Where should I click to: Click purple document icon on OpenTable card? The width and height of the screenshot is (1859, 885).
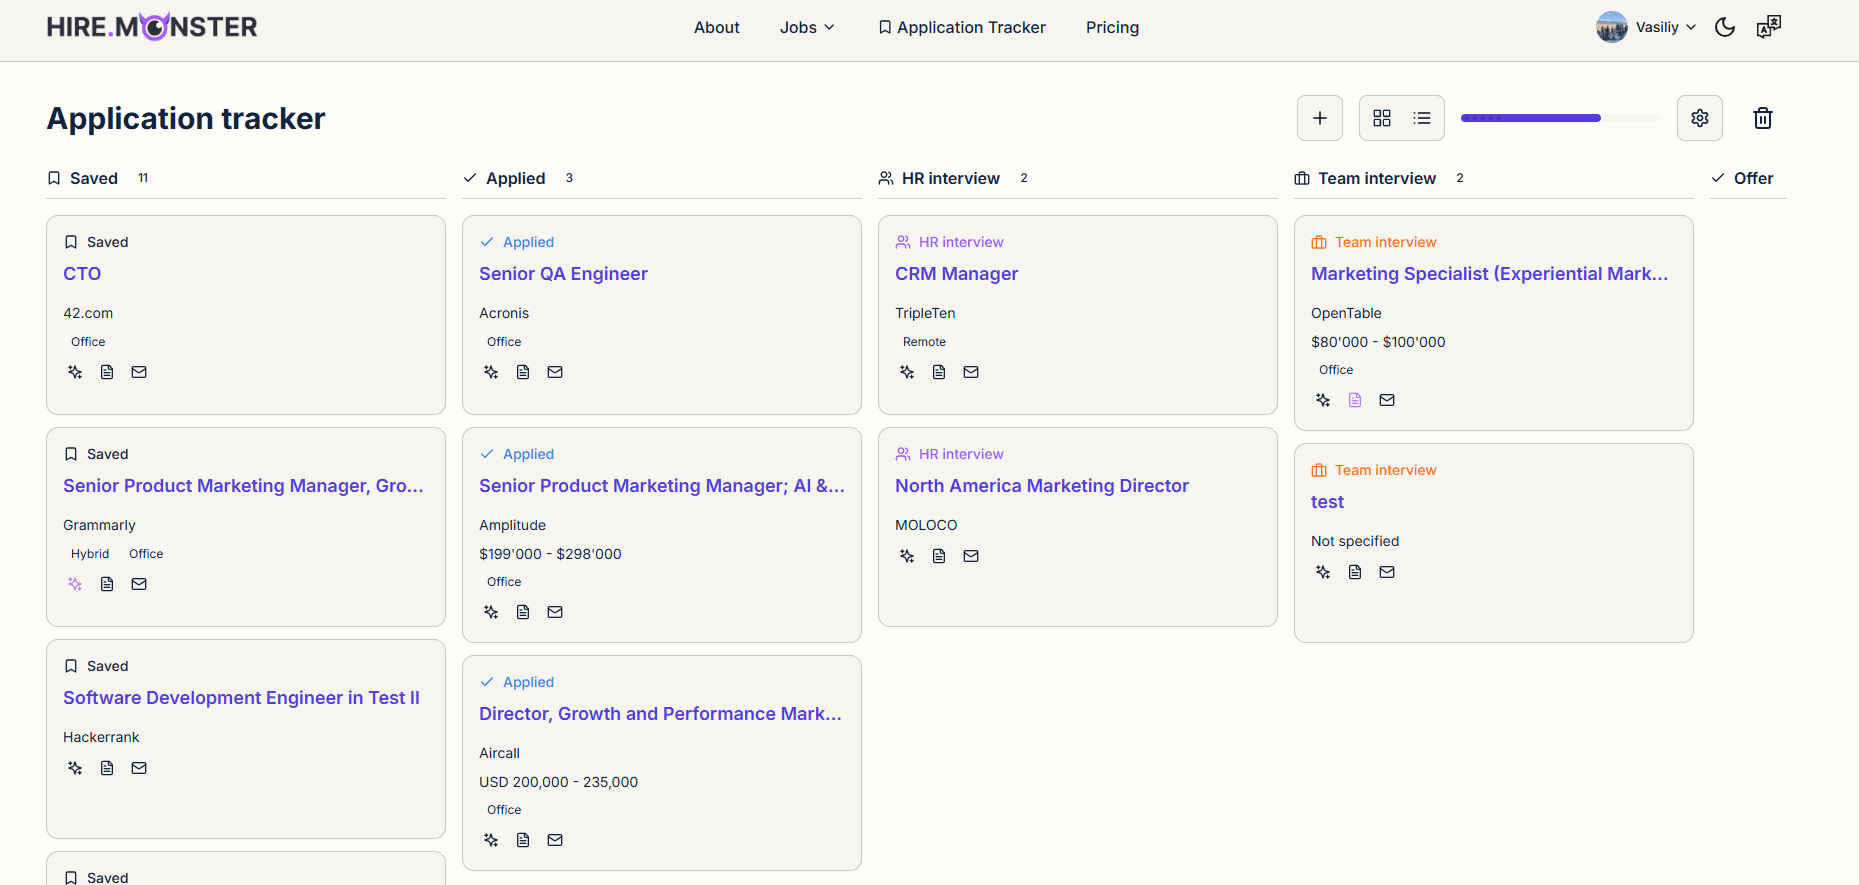(x=1355, y=400)
